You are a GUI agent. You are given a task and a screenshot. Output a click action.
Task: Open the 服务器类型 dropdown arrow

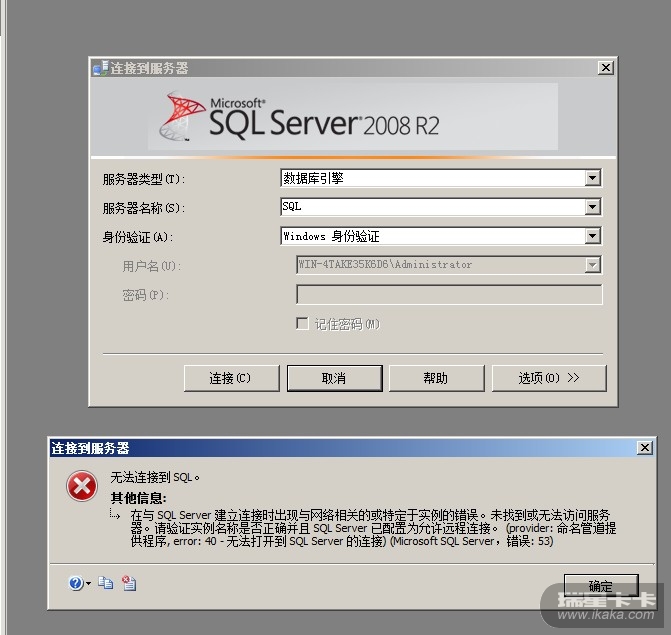click(x=592, y=178)
